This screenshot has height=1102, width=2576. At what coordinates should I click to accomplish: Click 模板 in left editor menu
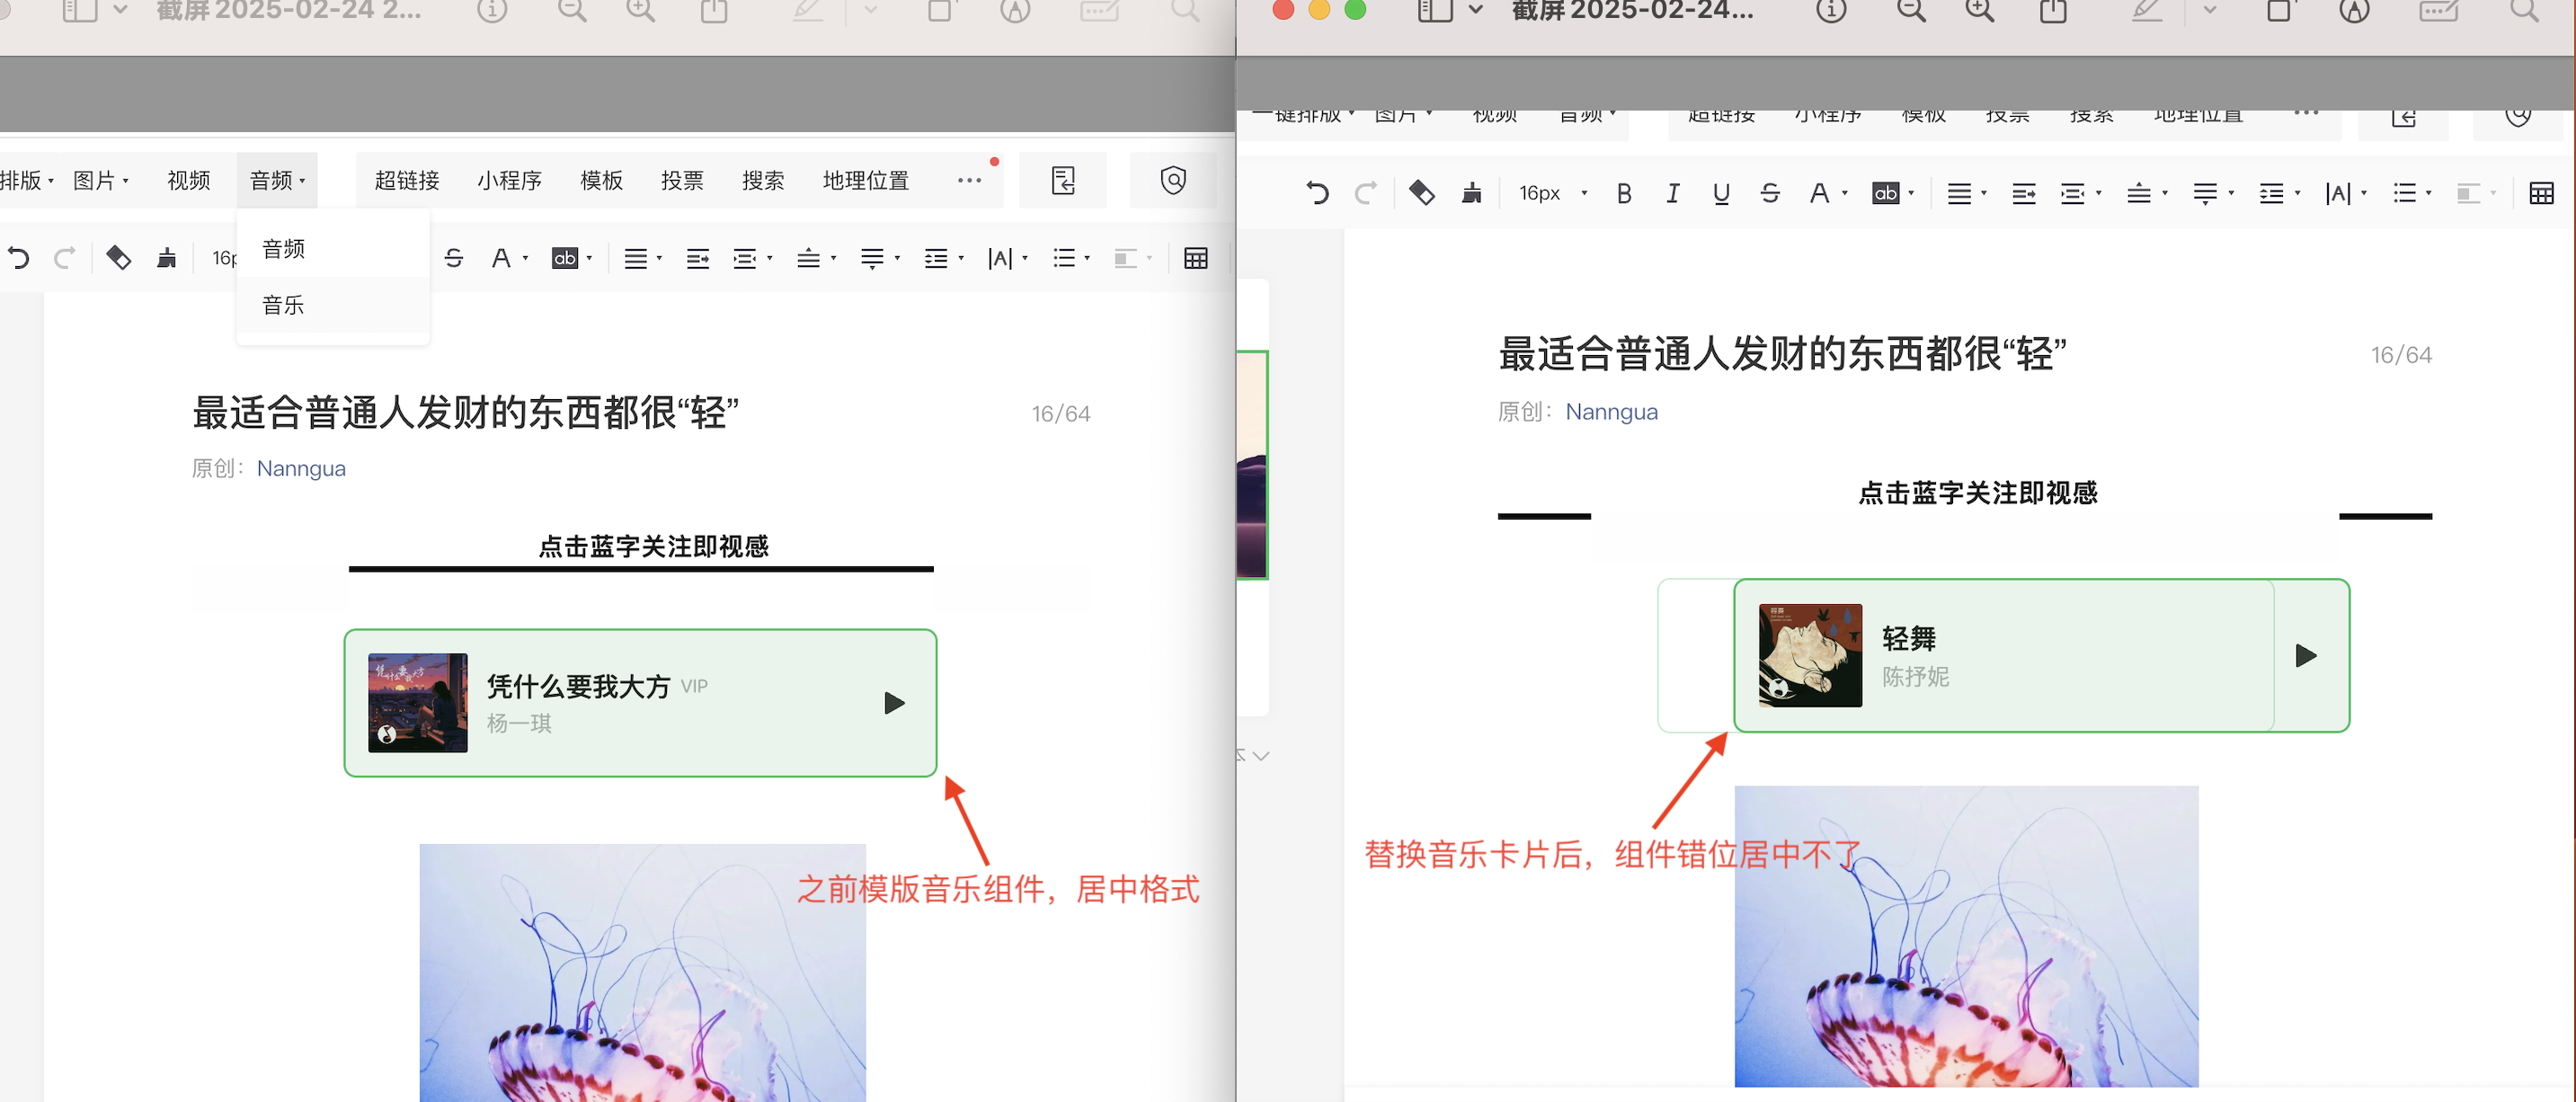click(x=602, y=181)
